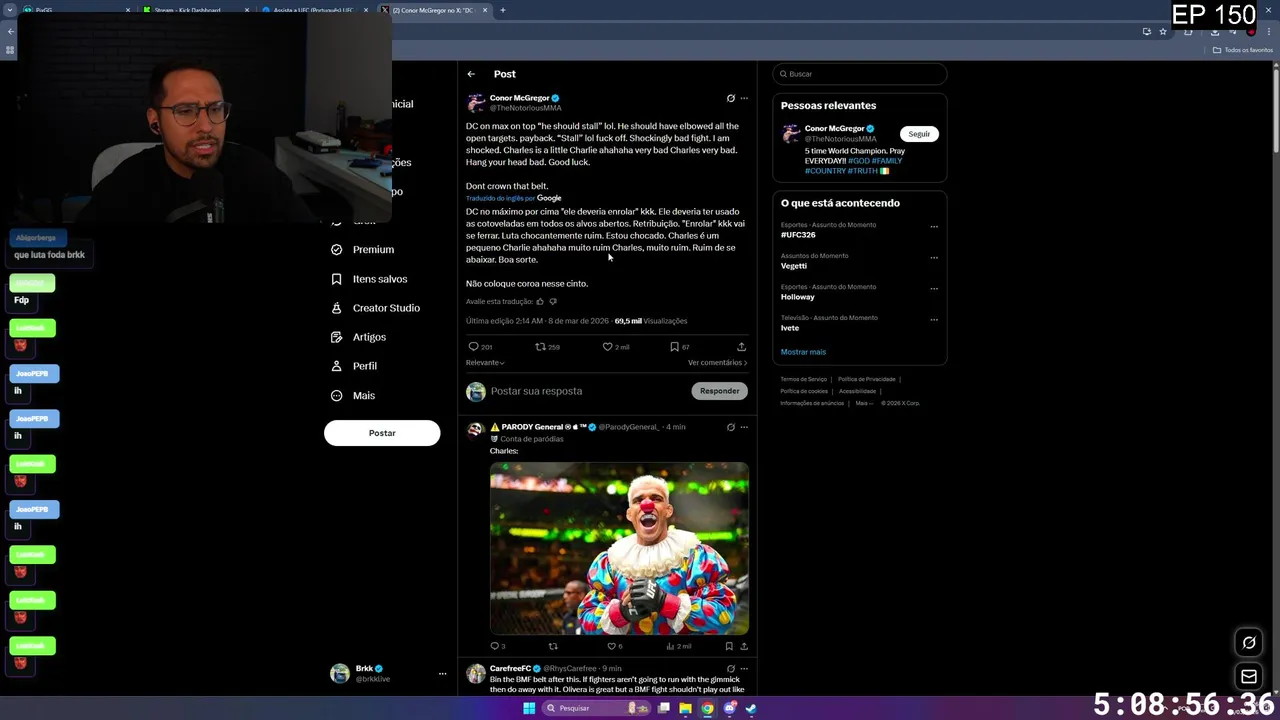Open the #UFC326 trending topic

click(x=798, y=235)
